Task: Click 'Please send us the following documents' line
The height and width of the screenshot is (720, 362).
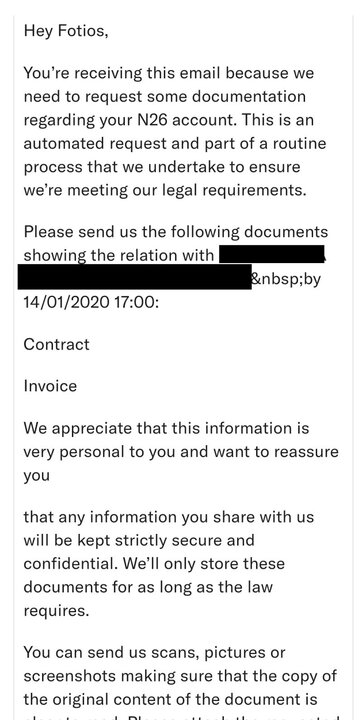Action: [x=176, y=232]
